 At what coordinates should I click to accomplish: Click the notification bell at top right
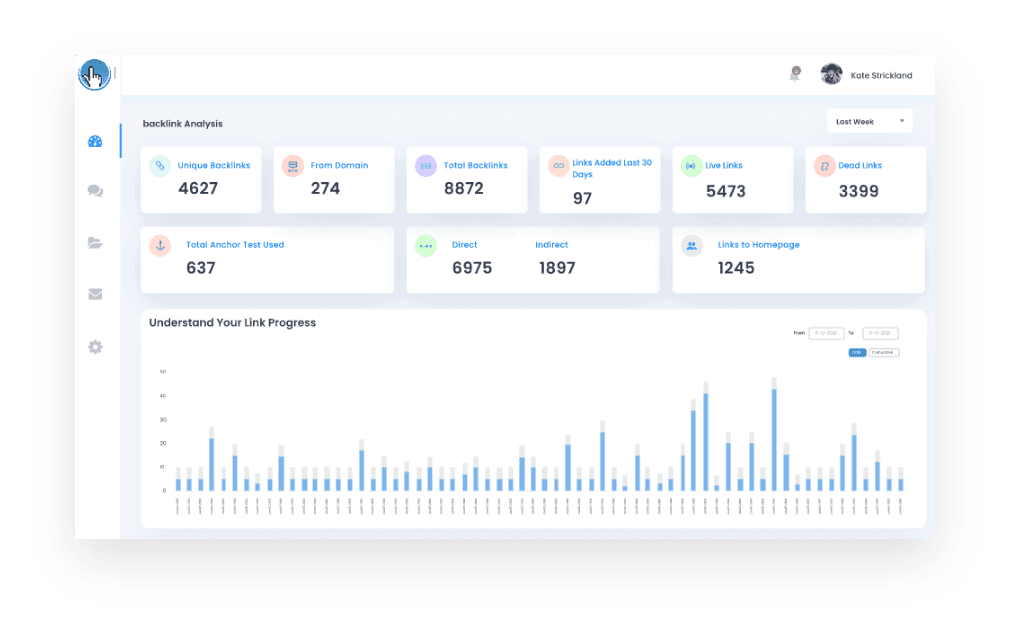click(795, 73)
